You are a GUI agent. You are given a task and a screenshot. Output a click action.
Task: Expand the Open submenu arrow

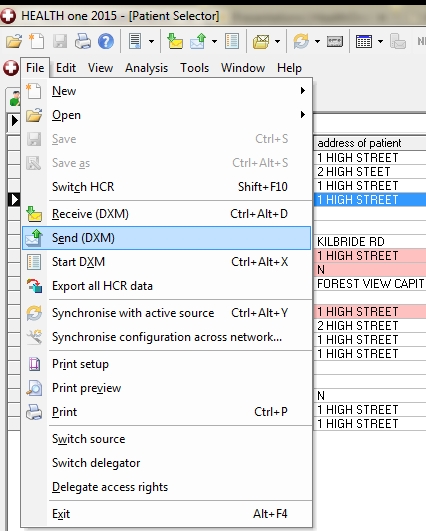[x=302, y=114]
